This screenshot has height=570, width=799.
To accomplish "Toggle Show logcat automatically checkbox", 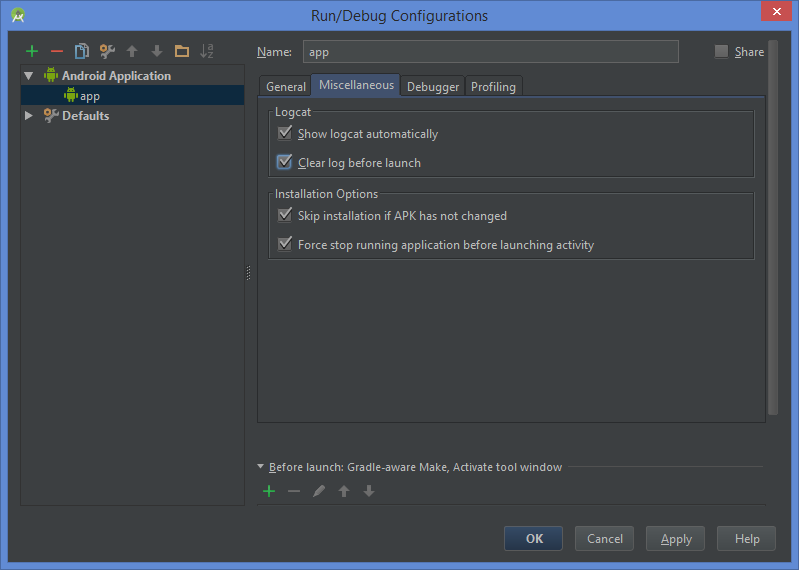I will click(285, 133).
